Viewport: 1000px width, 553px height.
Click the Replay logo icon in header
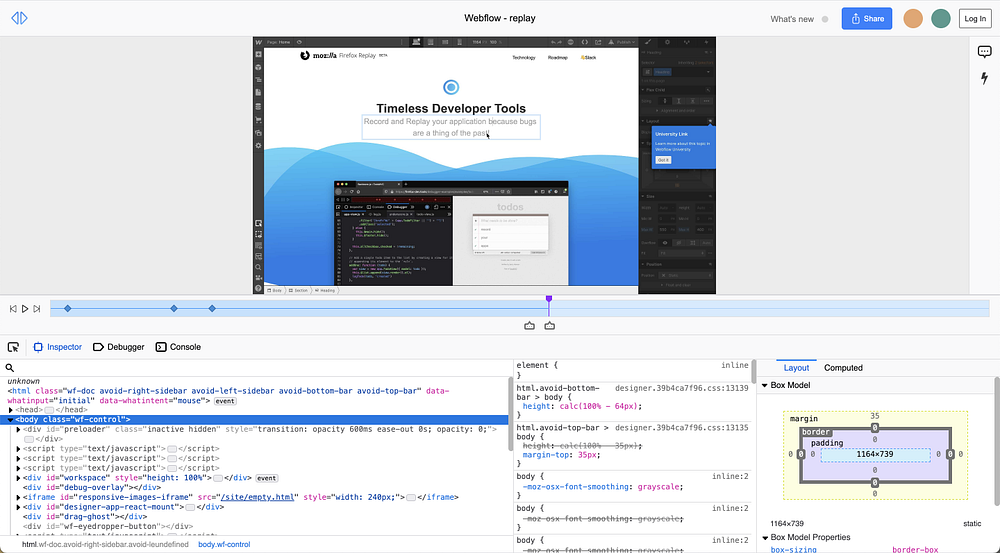(x=19, y=18)
